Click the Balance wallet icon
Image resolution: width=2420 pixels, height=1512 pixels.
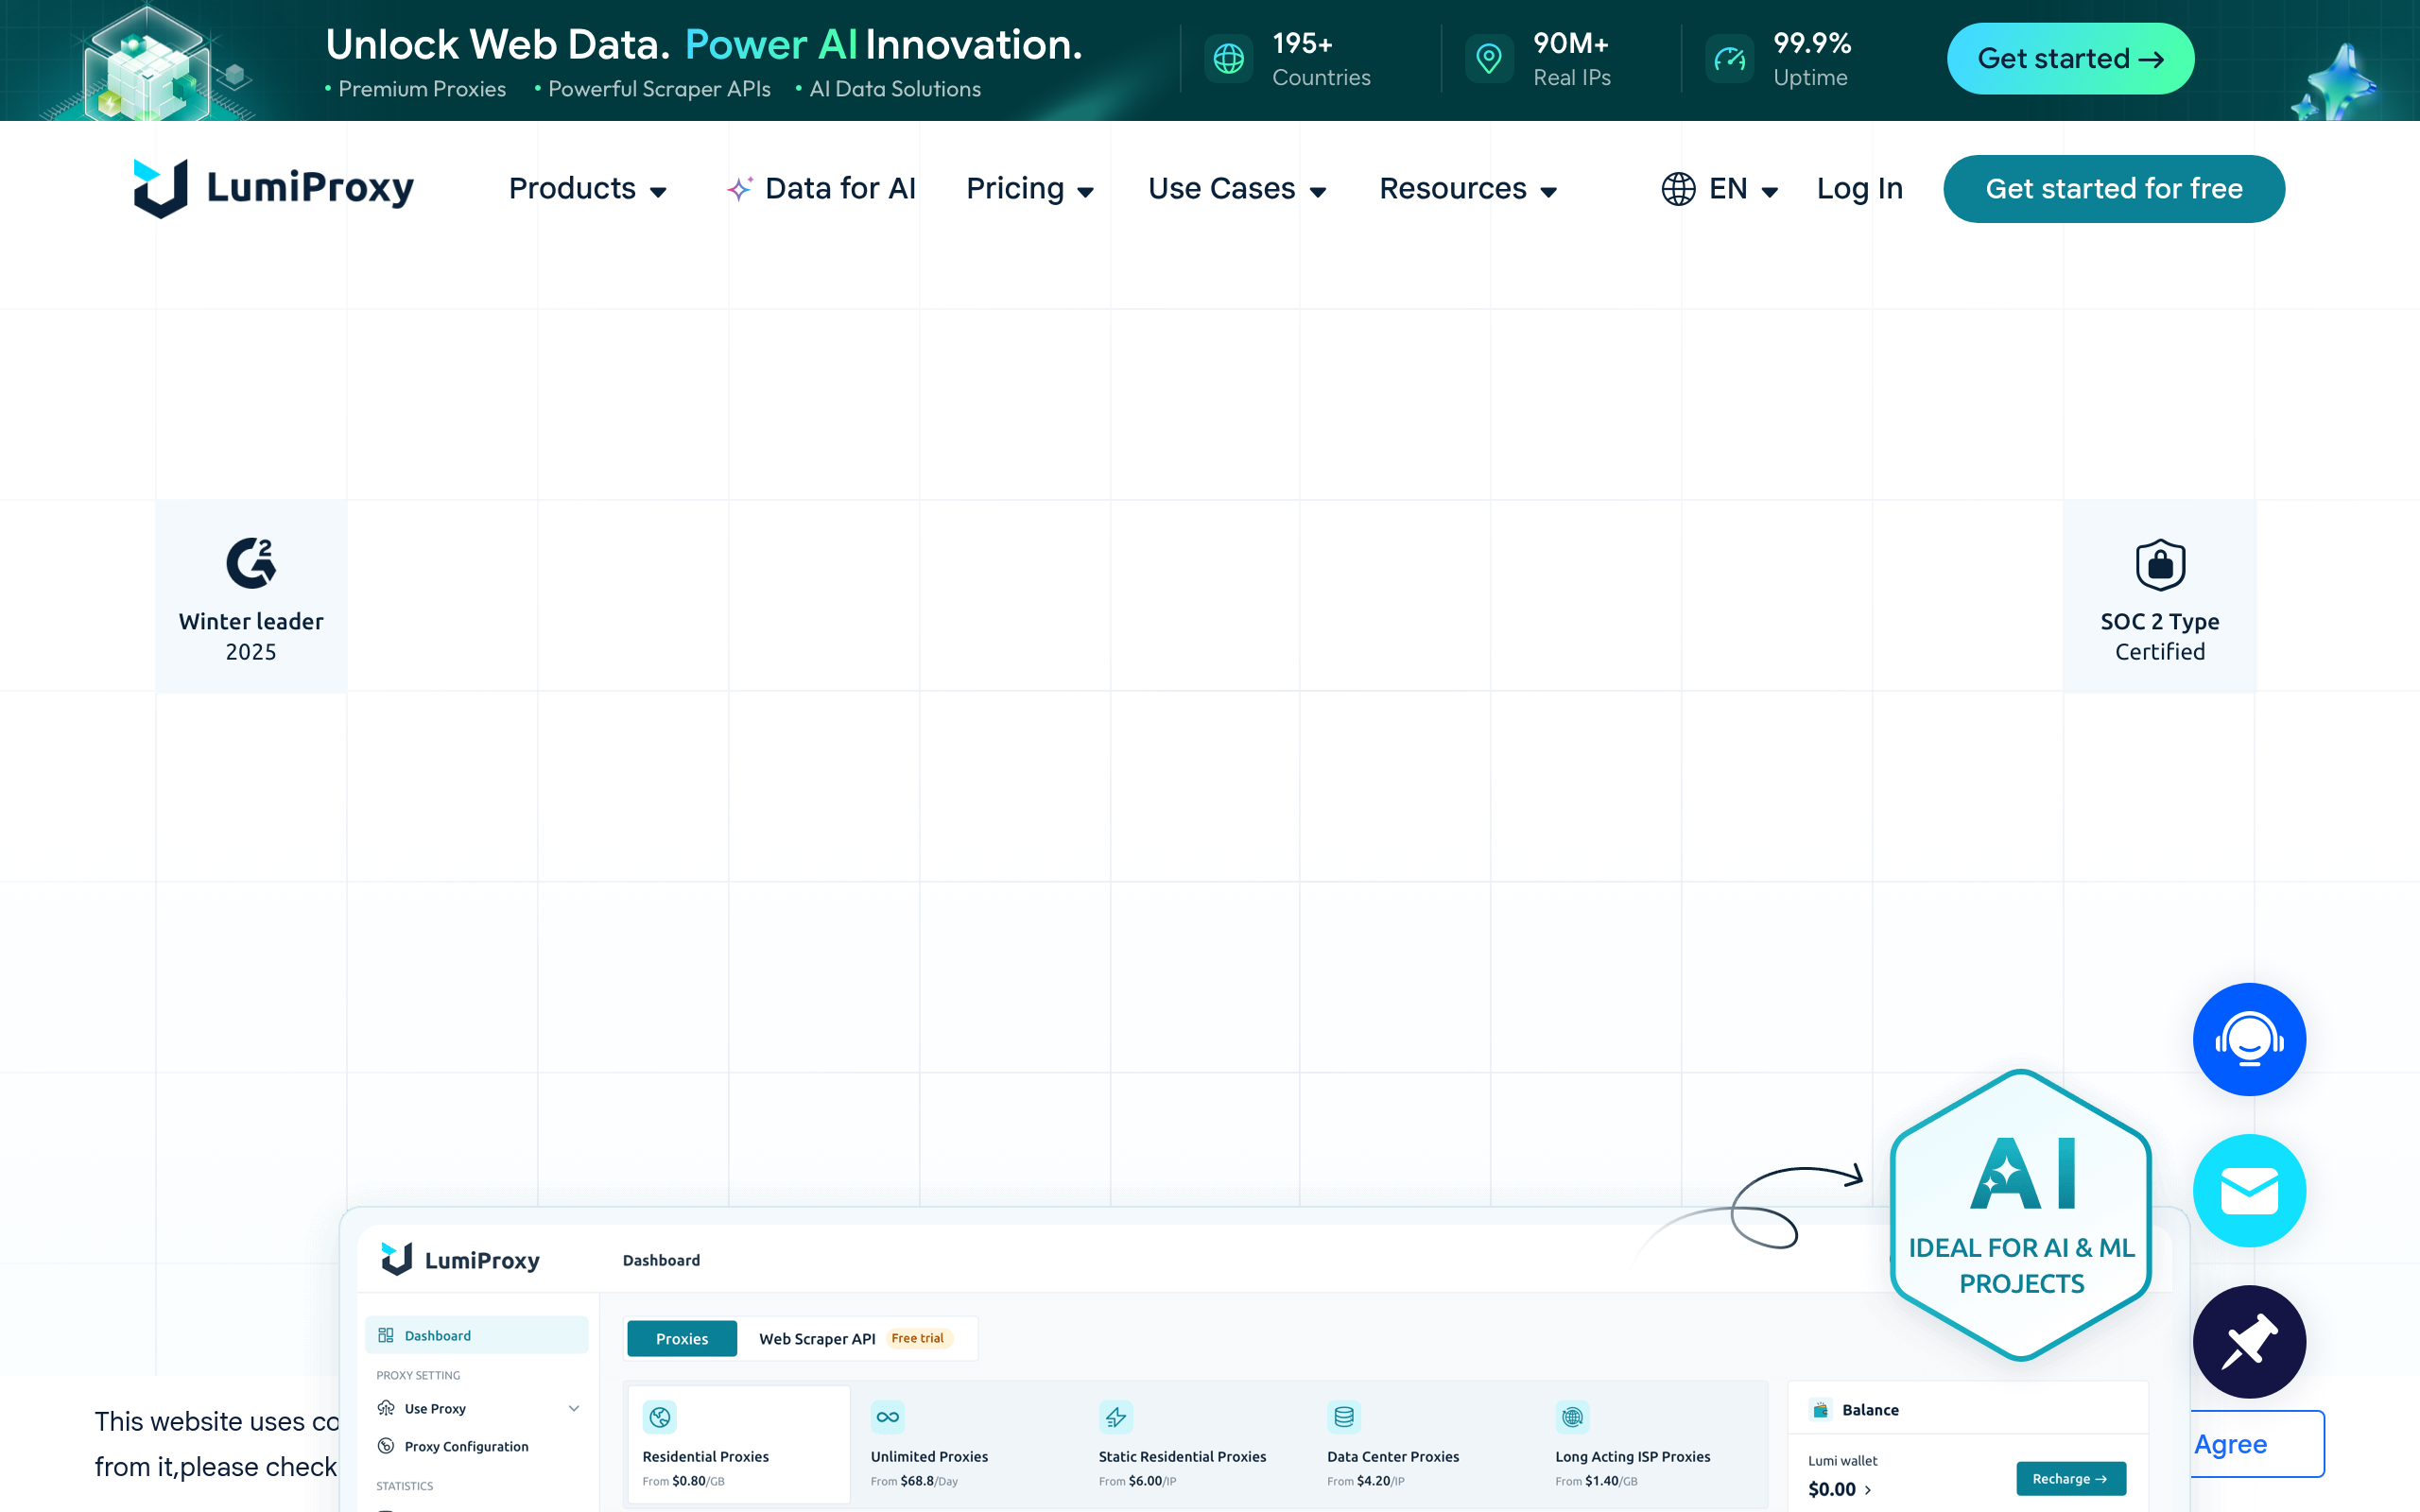click(1821, 1410)
